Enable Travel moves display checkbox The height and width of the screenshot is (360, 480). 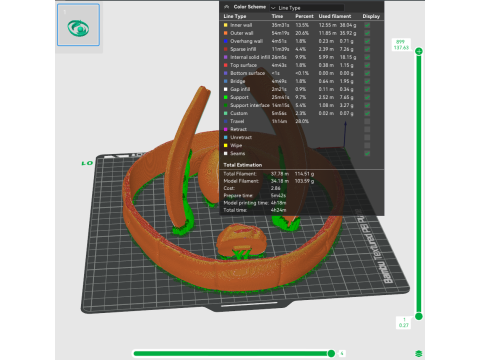[x=367, y=121]
